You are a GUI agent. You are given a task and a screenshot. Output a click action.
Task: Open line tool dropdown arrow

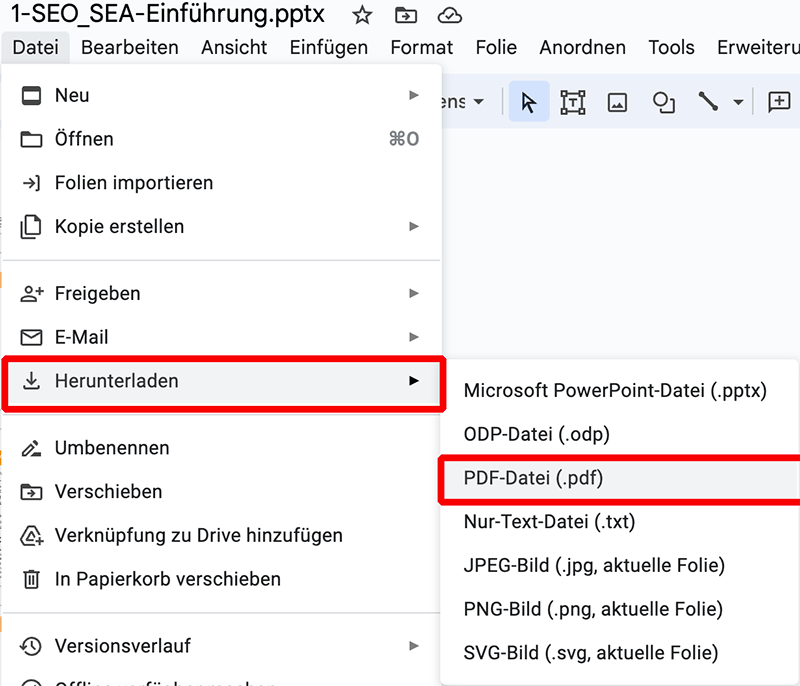[739, 102]
